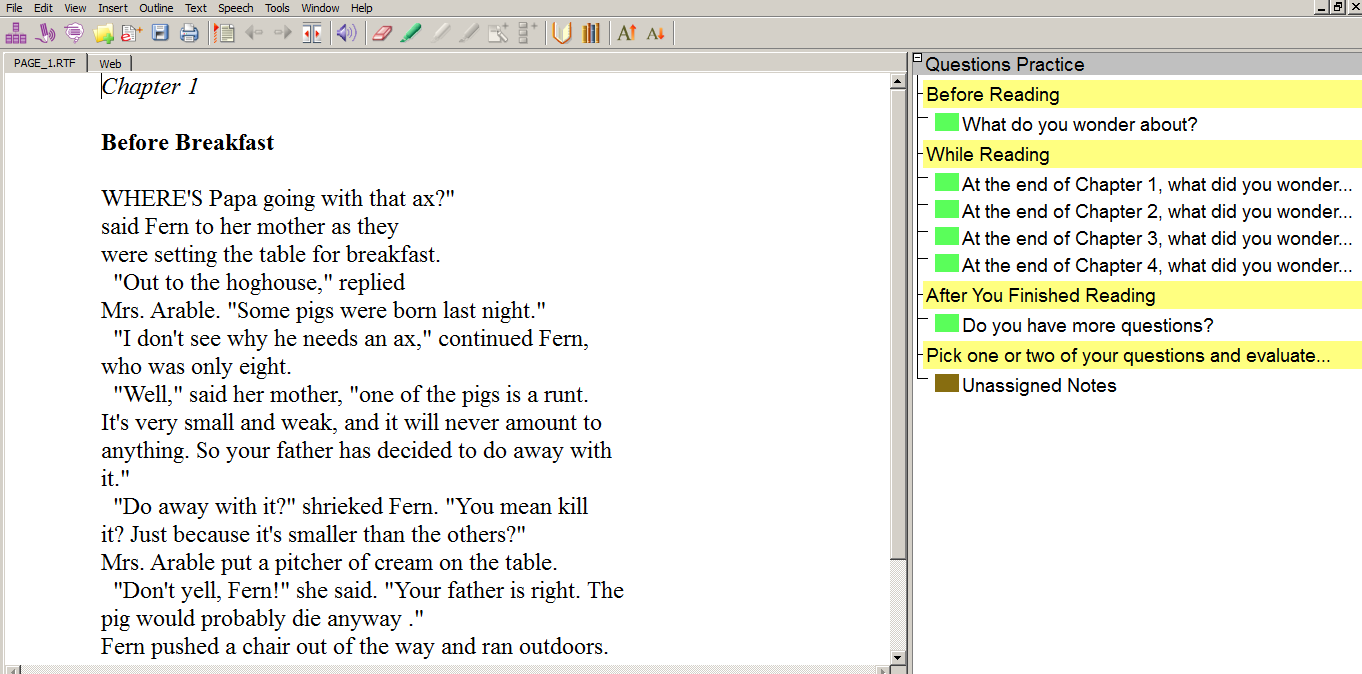Click the line 'WHERE'S Papa going with that ax?'
This screenshot has height=674, width=1362.
pyautogui.click(x=278, y=199)
